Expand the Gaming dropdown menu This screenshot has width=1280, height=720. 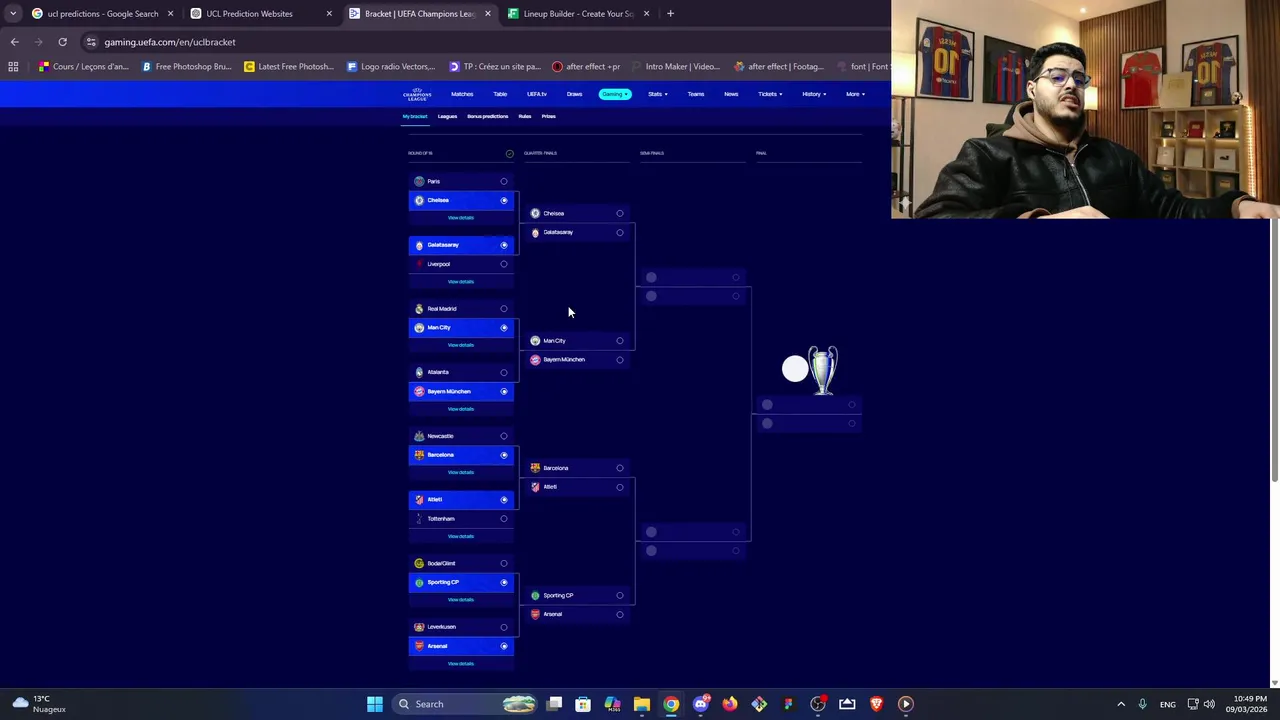coord(615,94)
